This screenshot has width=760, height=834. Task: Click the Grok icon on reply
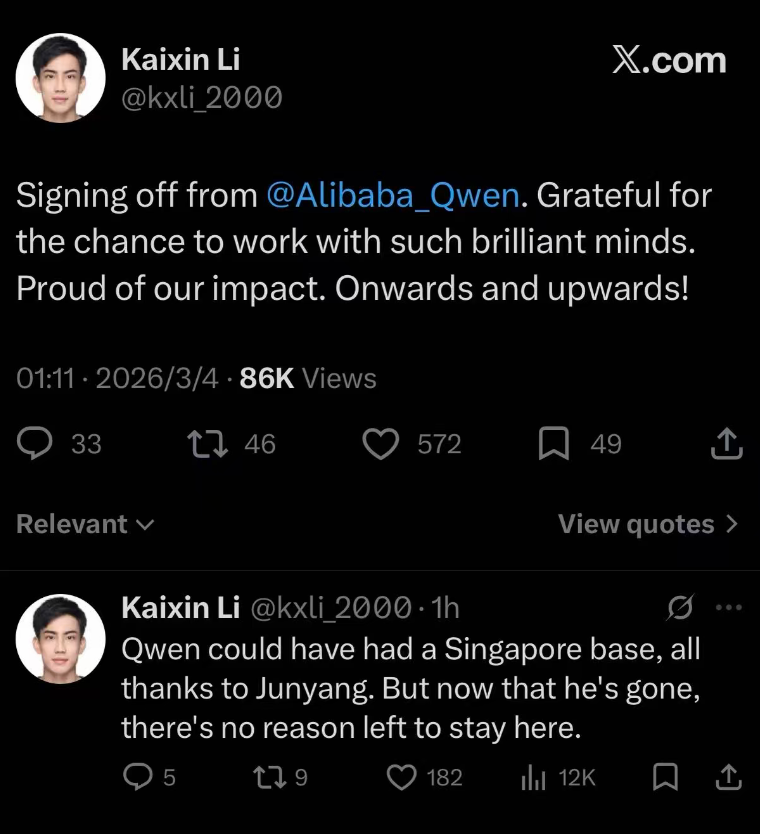click(x=681, y=607)
